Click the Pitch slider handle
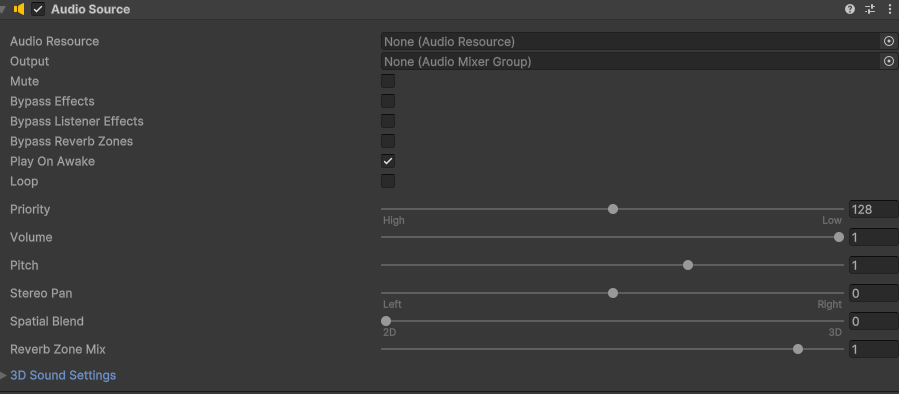This screenshot has width=899, height=394. [688, 265]
